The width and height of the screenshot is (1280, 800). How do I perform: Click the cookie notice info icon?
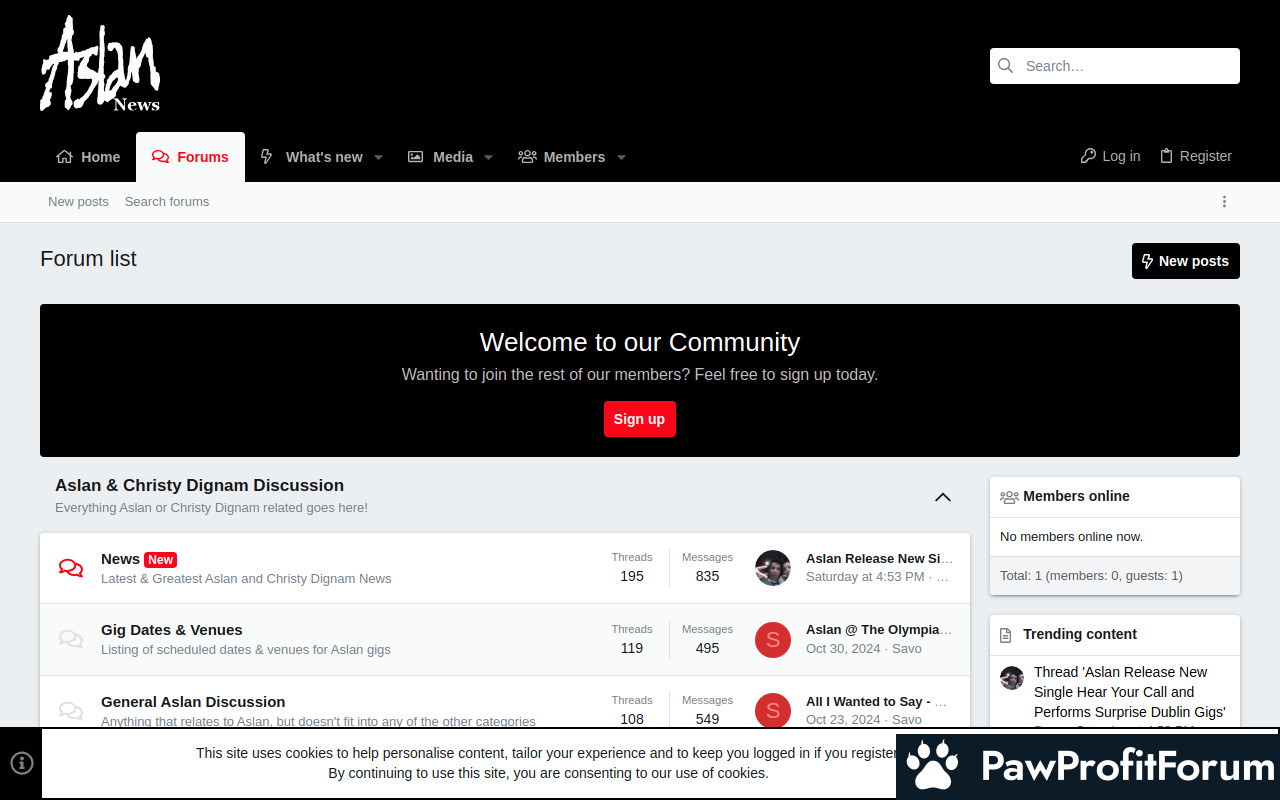point(22,763)
